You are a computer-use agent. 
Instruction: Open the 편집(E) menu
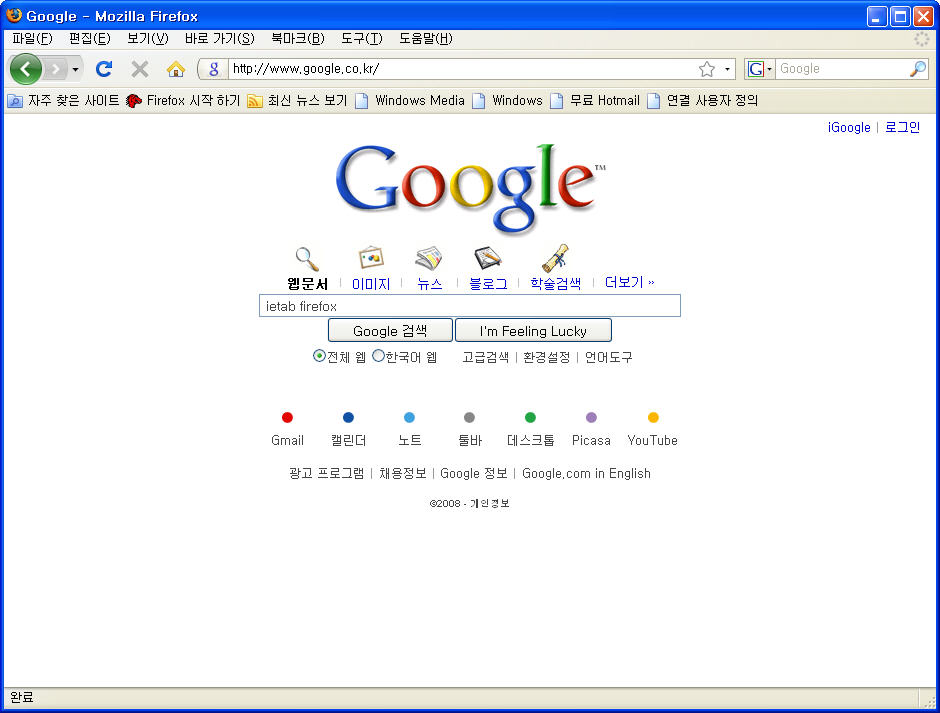pos(89,39)
